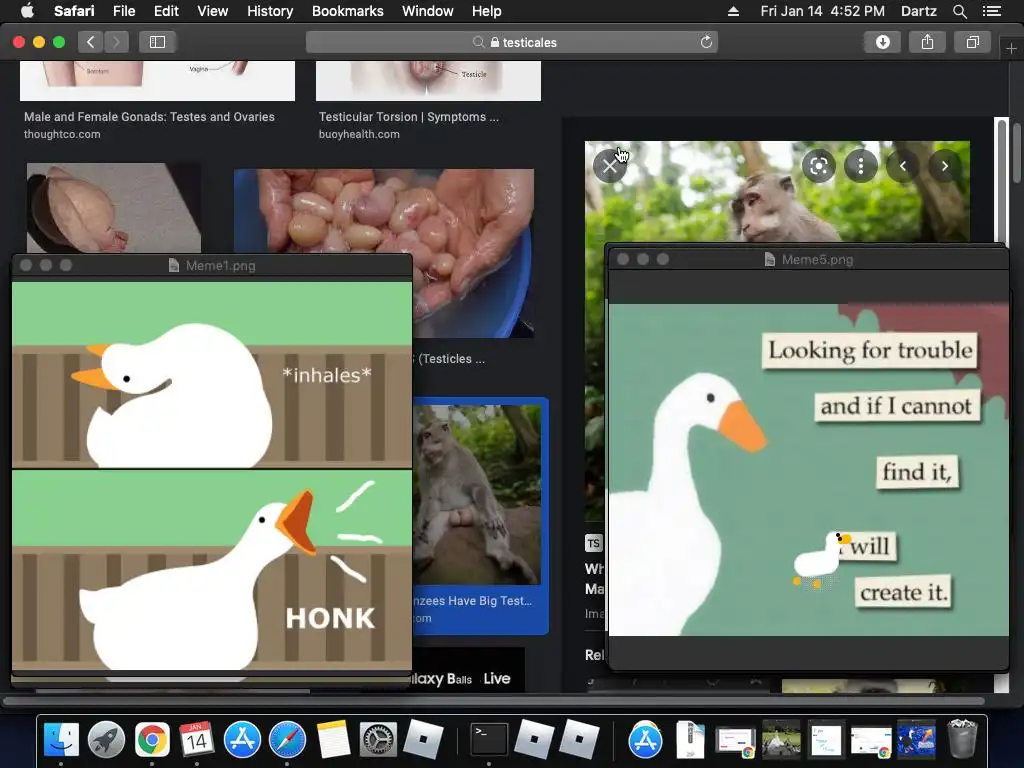Open Safari downloads list
Image resolution: width=1024 pixels, height=768 pixels.
click(x=882, y=42)
